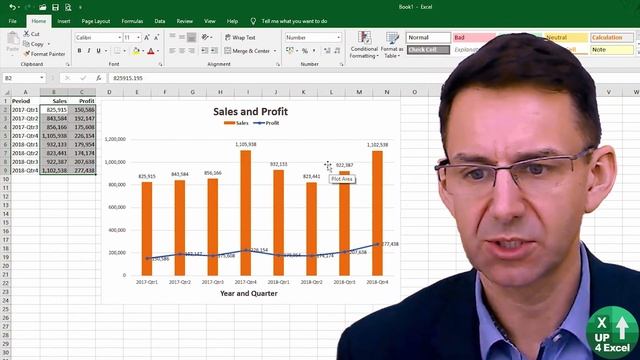The height and width of the screenshot is (360, 640).
Task: Click the Copy button
Action: [33, 44]
